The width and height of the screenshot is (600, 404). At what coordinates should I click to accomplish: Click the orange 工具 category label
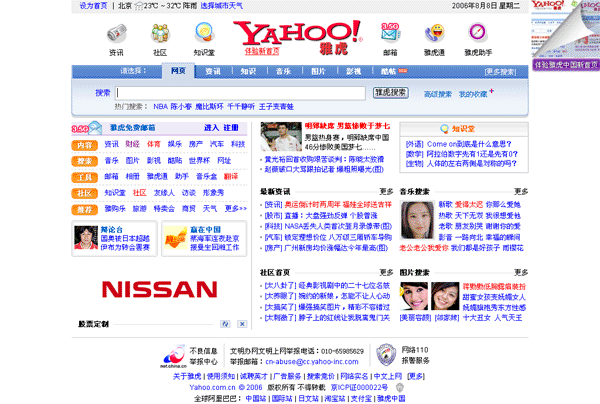pos(85,178)
